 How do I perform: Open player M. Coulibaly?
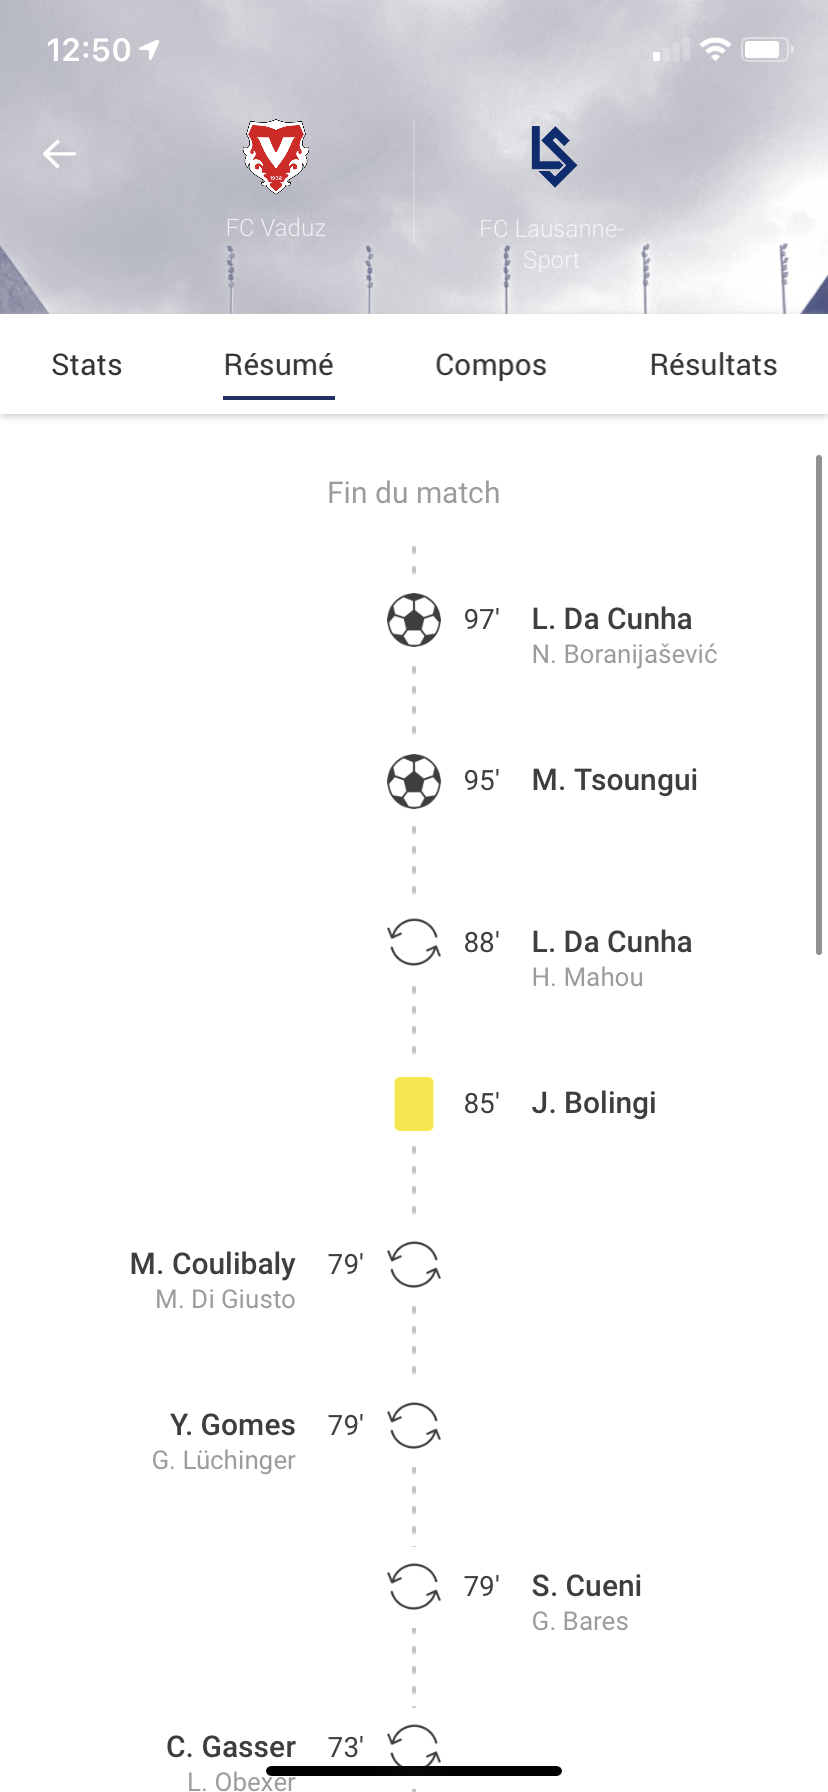click(x=213, y=1264)
